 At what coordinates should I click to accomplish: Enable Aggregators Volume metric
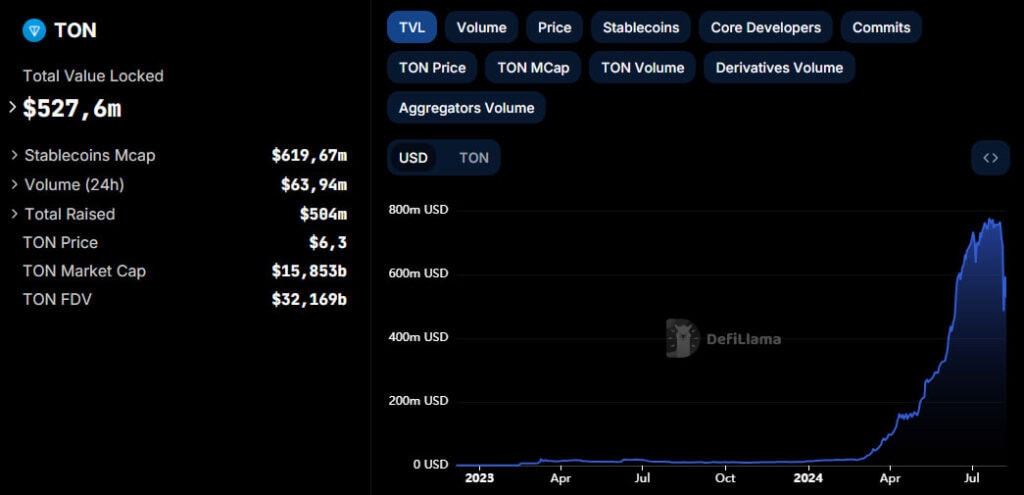(466, 108)
